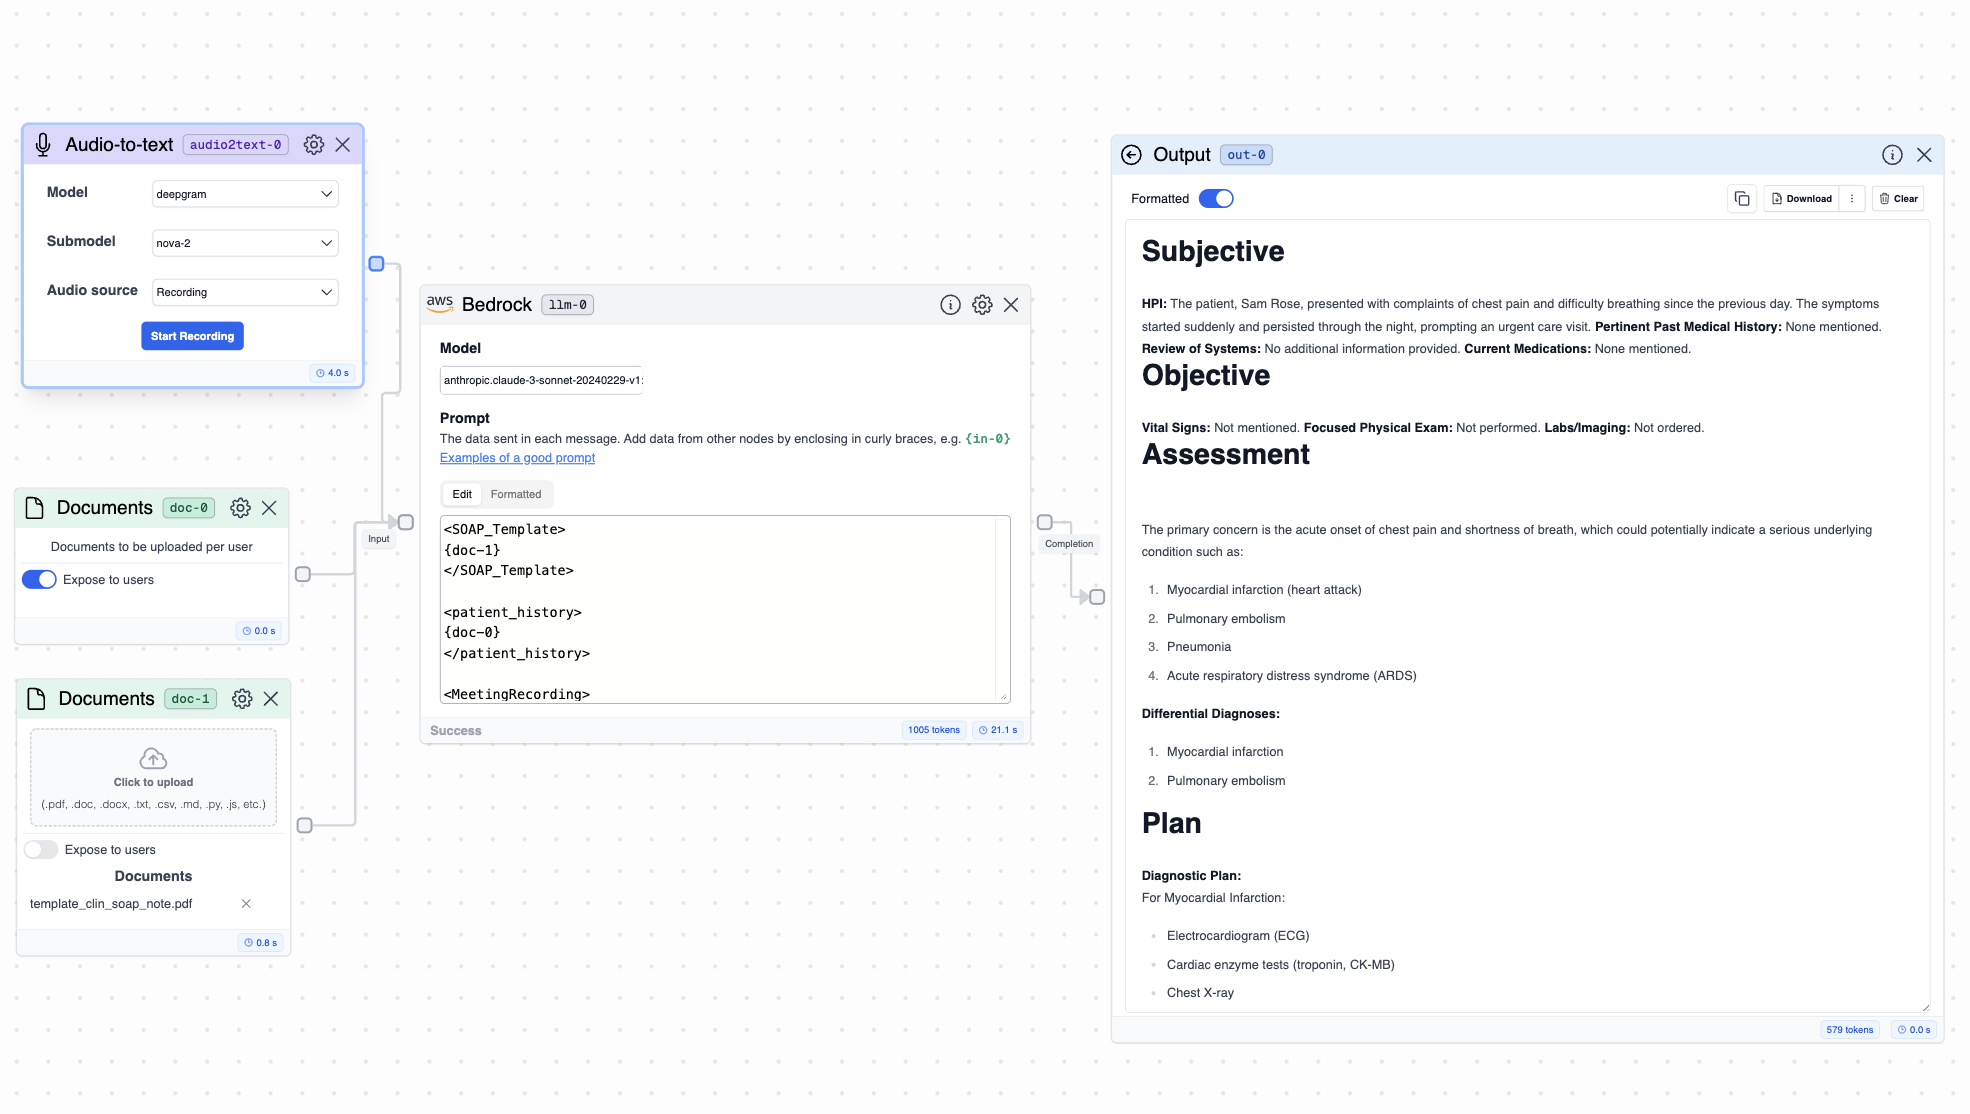Screen dimensions: 1970x1114
Task: Click the Audio-to-text microphone icon
Action: point(42,143)
